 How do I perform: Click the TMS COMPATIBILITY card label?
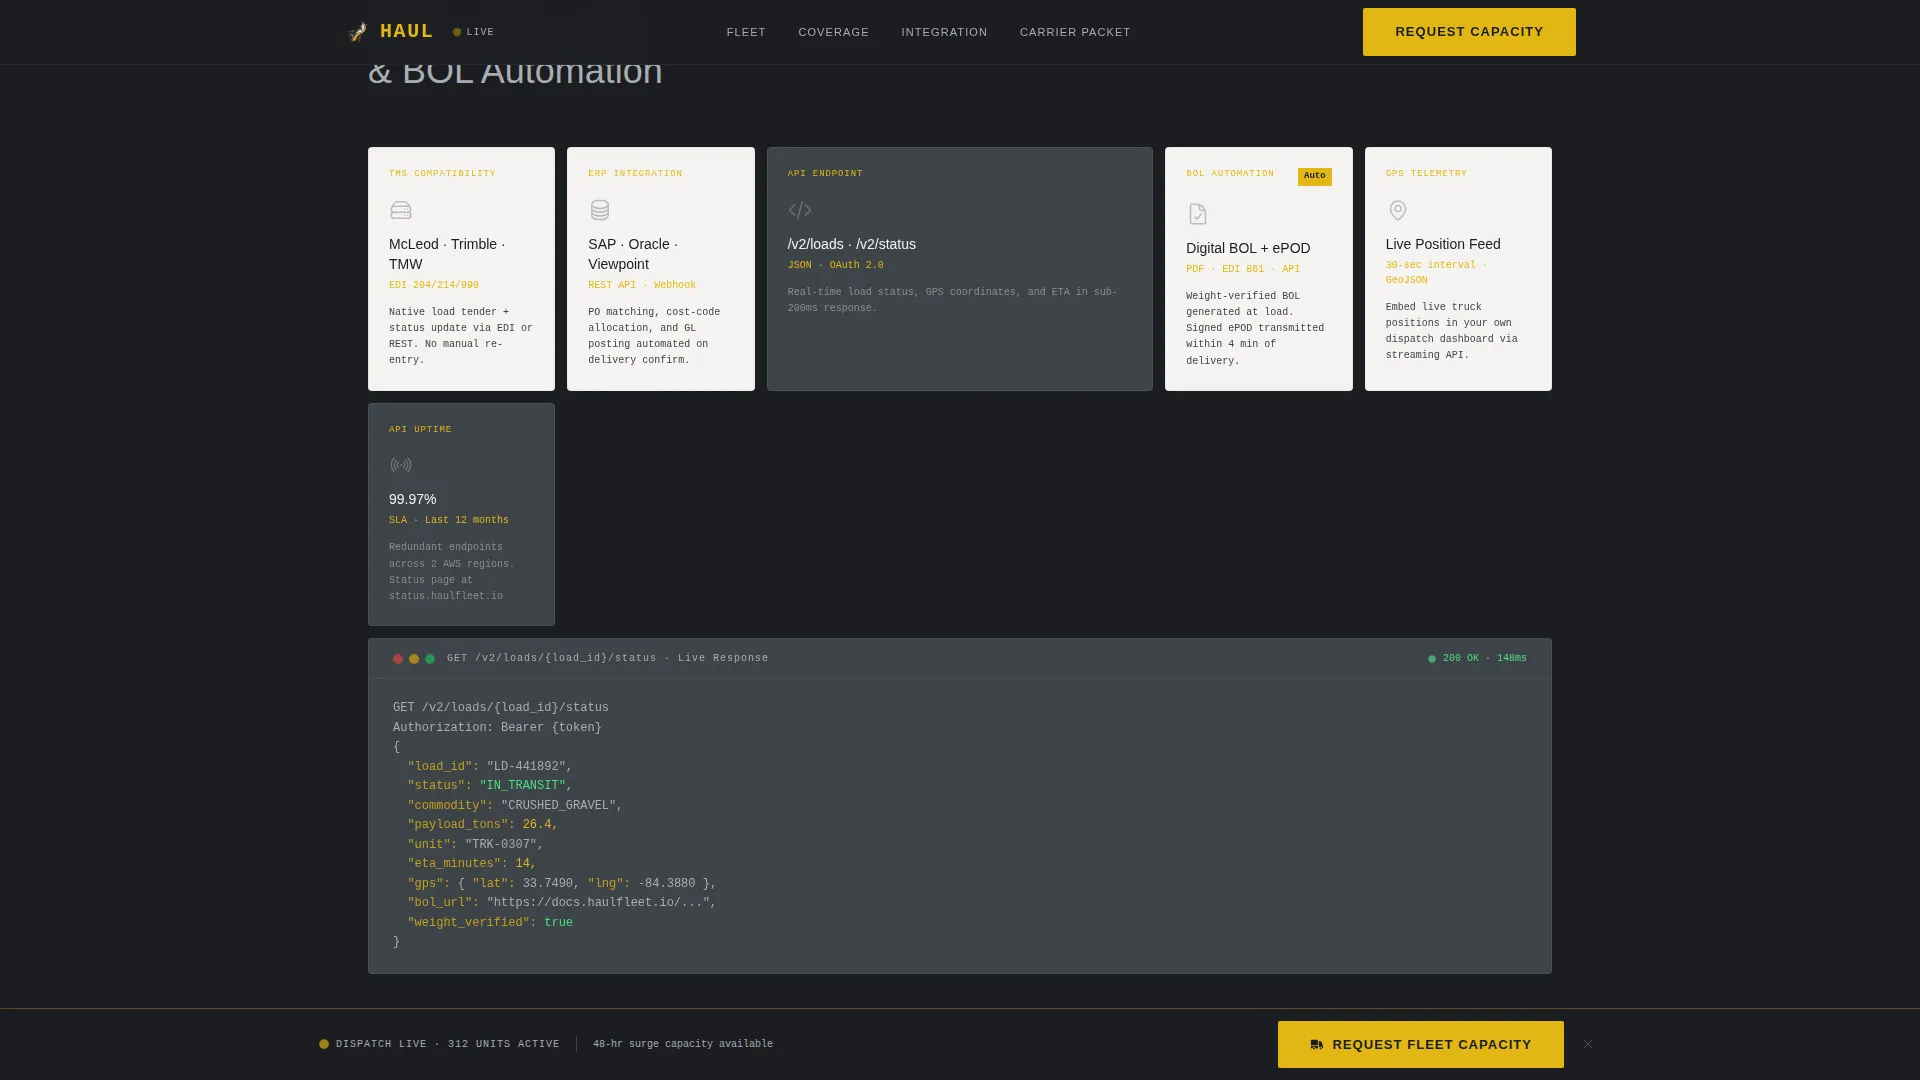(x=442, y=174)
